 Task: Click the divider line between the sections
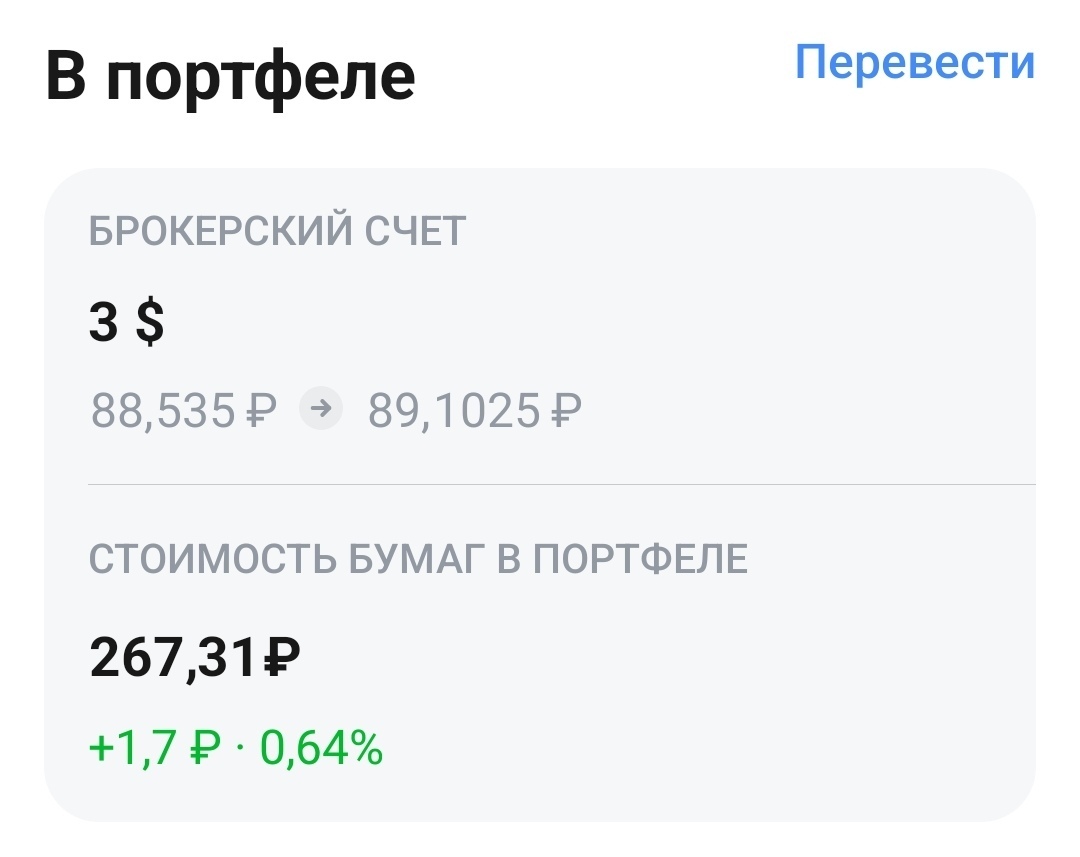coord(560,485)
